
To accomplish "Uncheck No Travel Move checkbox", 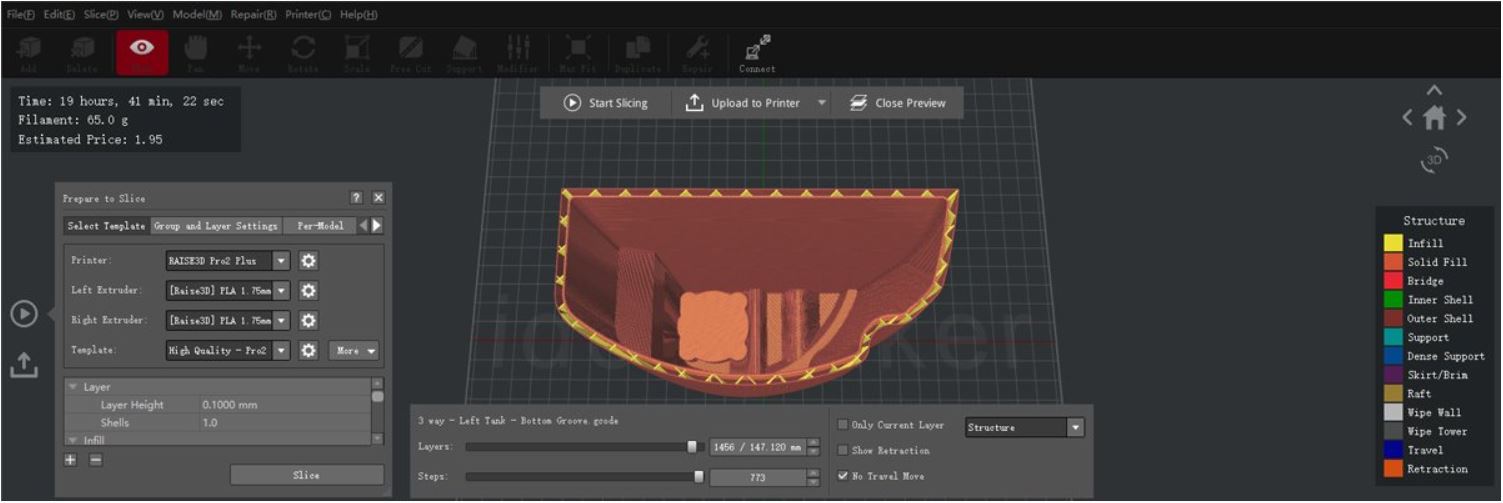I will pos(843,476).
